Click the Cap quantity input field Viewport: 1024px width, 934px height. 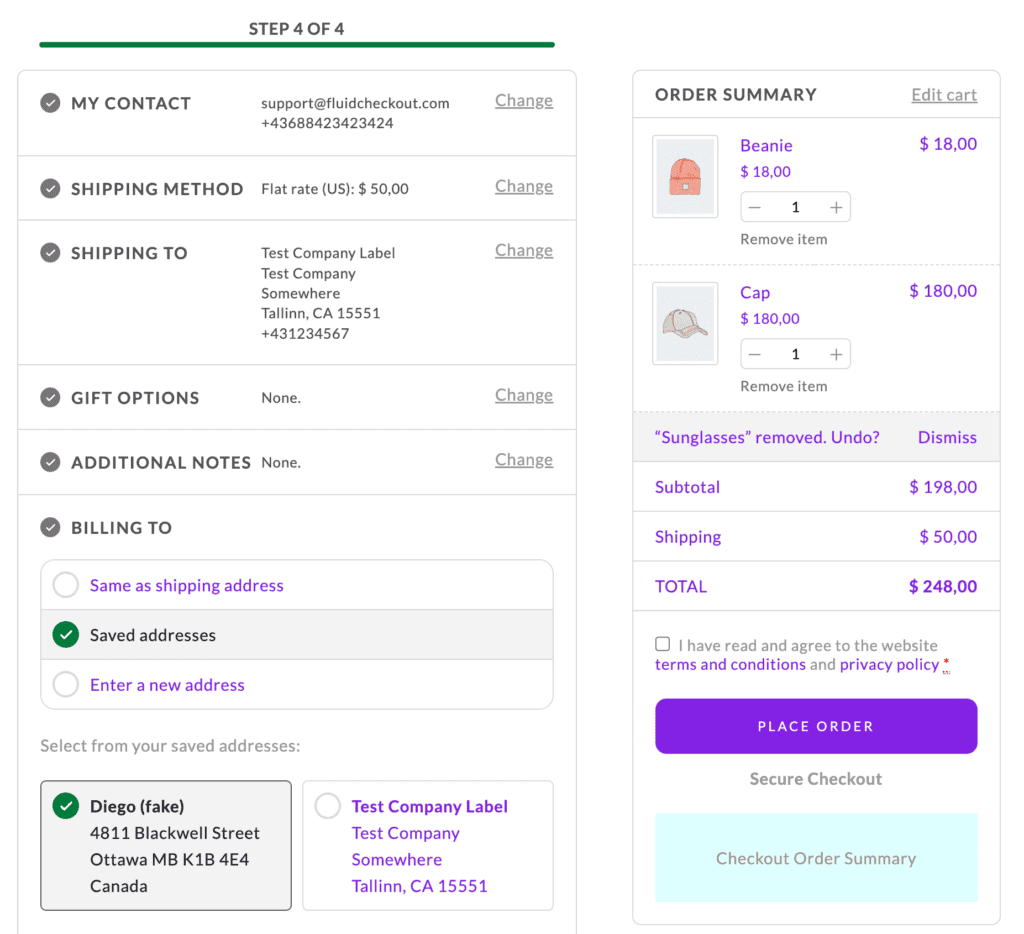point(795,355)
